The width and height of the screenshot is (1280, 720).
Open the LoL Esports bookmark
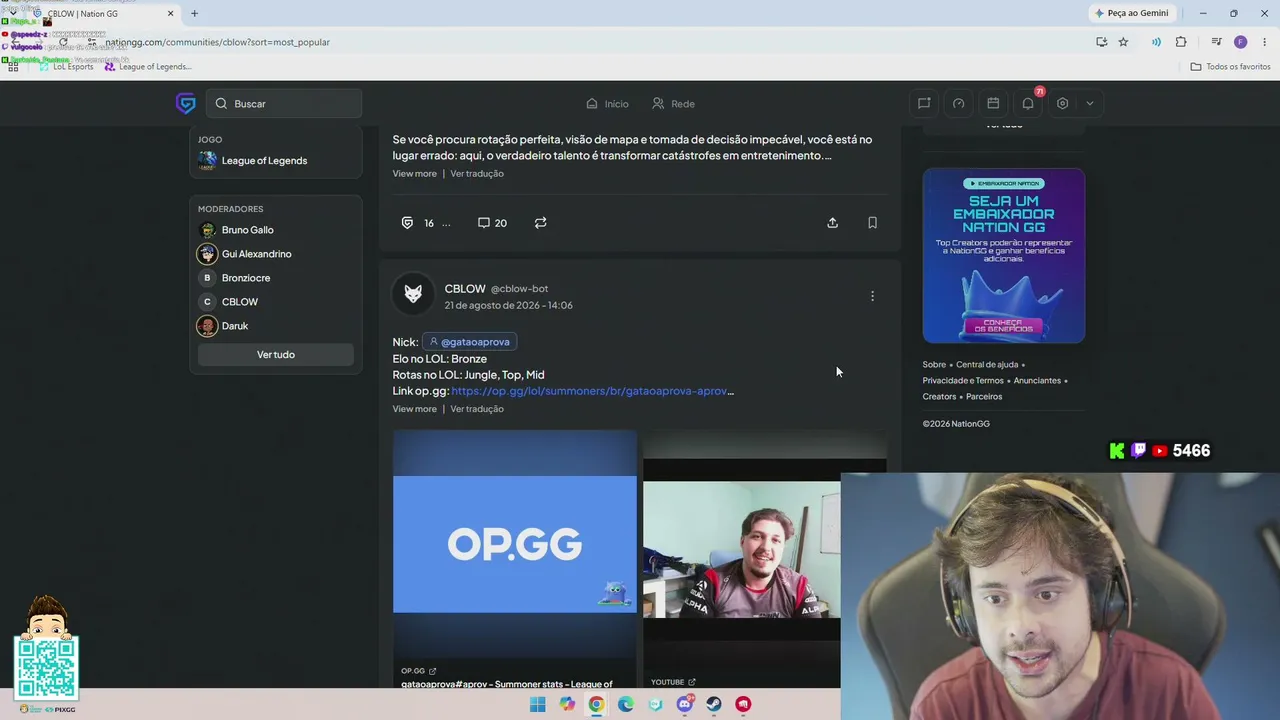66,67
